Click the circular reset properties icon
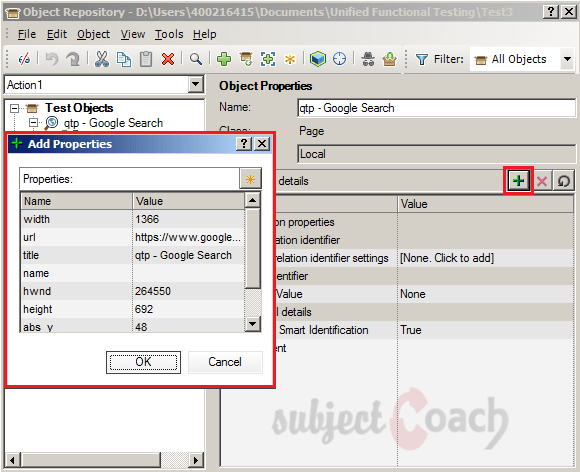 (x=564, y=181)
